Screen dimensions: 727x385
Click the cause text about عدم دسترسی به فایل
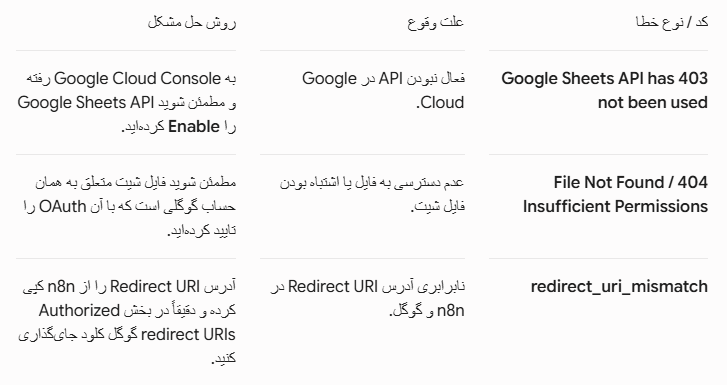(x=372, y=194)
